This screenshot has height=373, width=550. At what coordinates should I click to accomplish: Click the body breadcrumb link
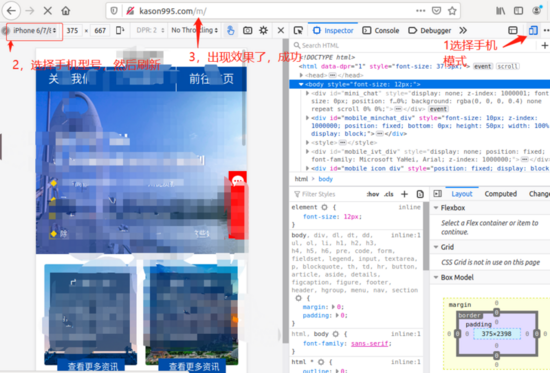(x=325, y=179)
